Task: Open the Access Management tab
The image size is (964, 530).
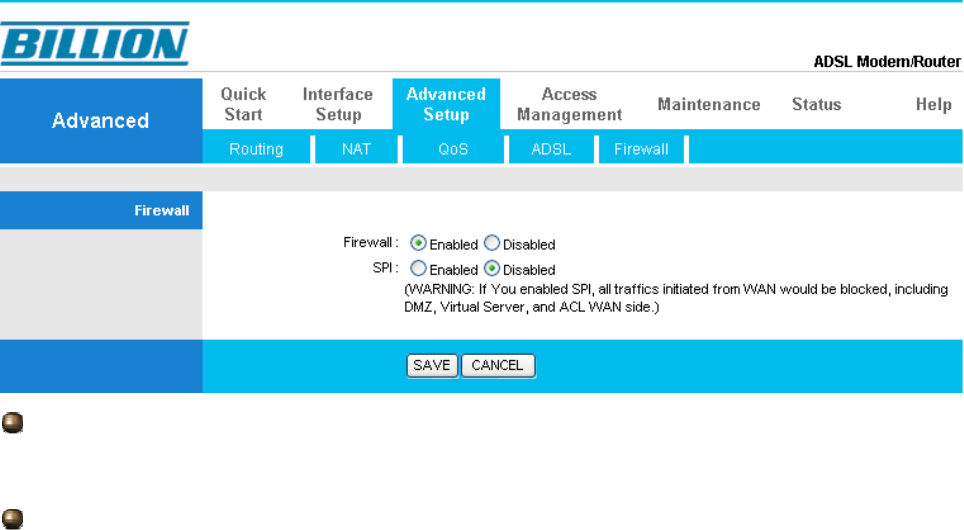Action: (569, 104)
